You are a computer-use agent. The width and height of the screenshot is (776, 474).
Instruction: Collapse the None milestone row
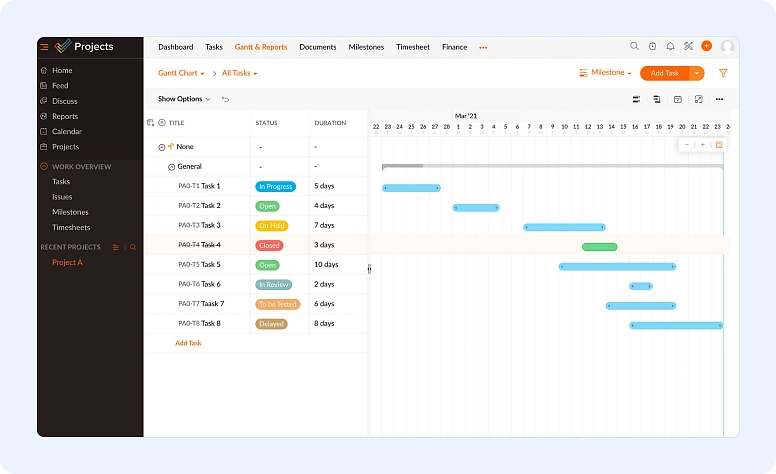pyautogui.click(x=162, y=147)
